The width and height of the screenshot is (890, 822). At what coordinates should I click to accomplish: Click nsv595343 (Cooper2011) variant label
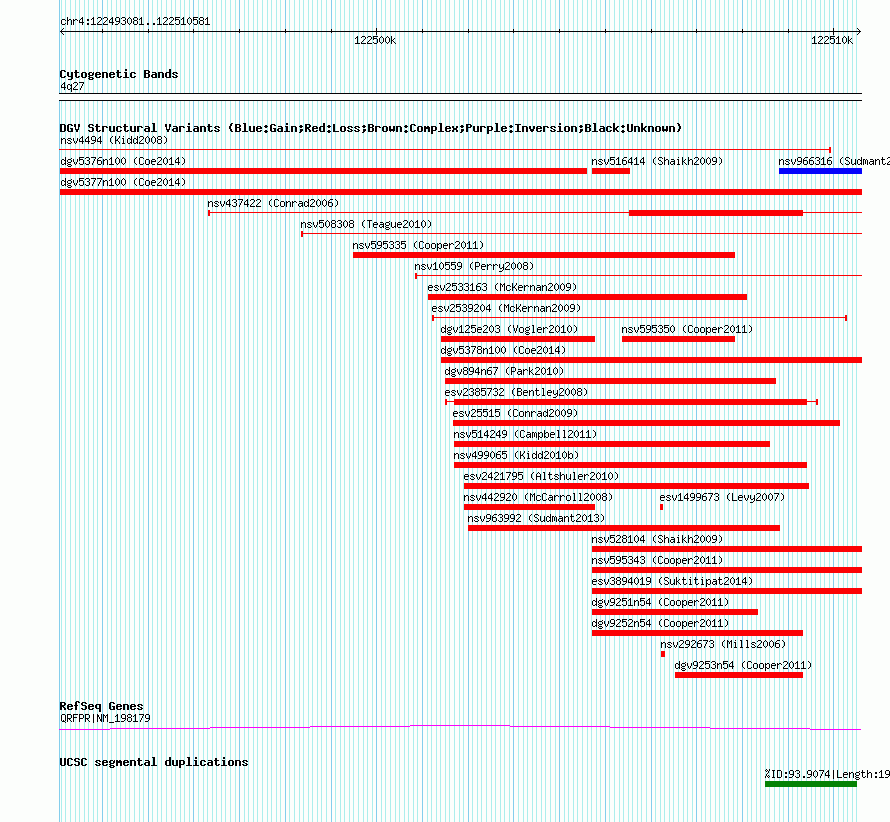657,560
